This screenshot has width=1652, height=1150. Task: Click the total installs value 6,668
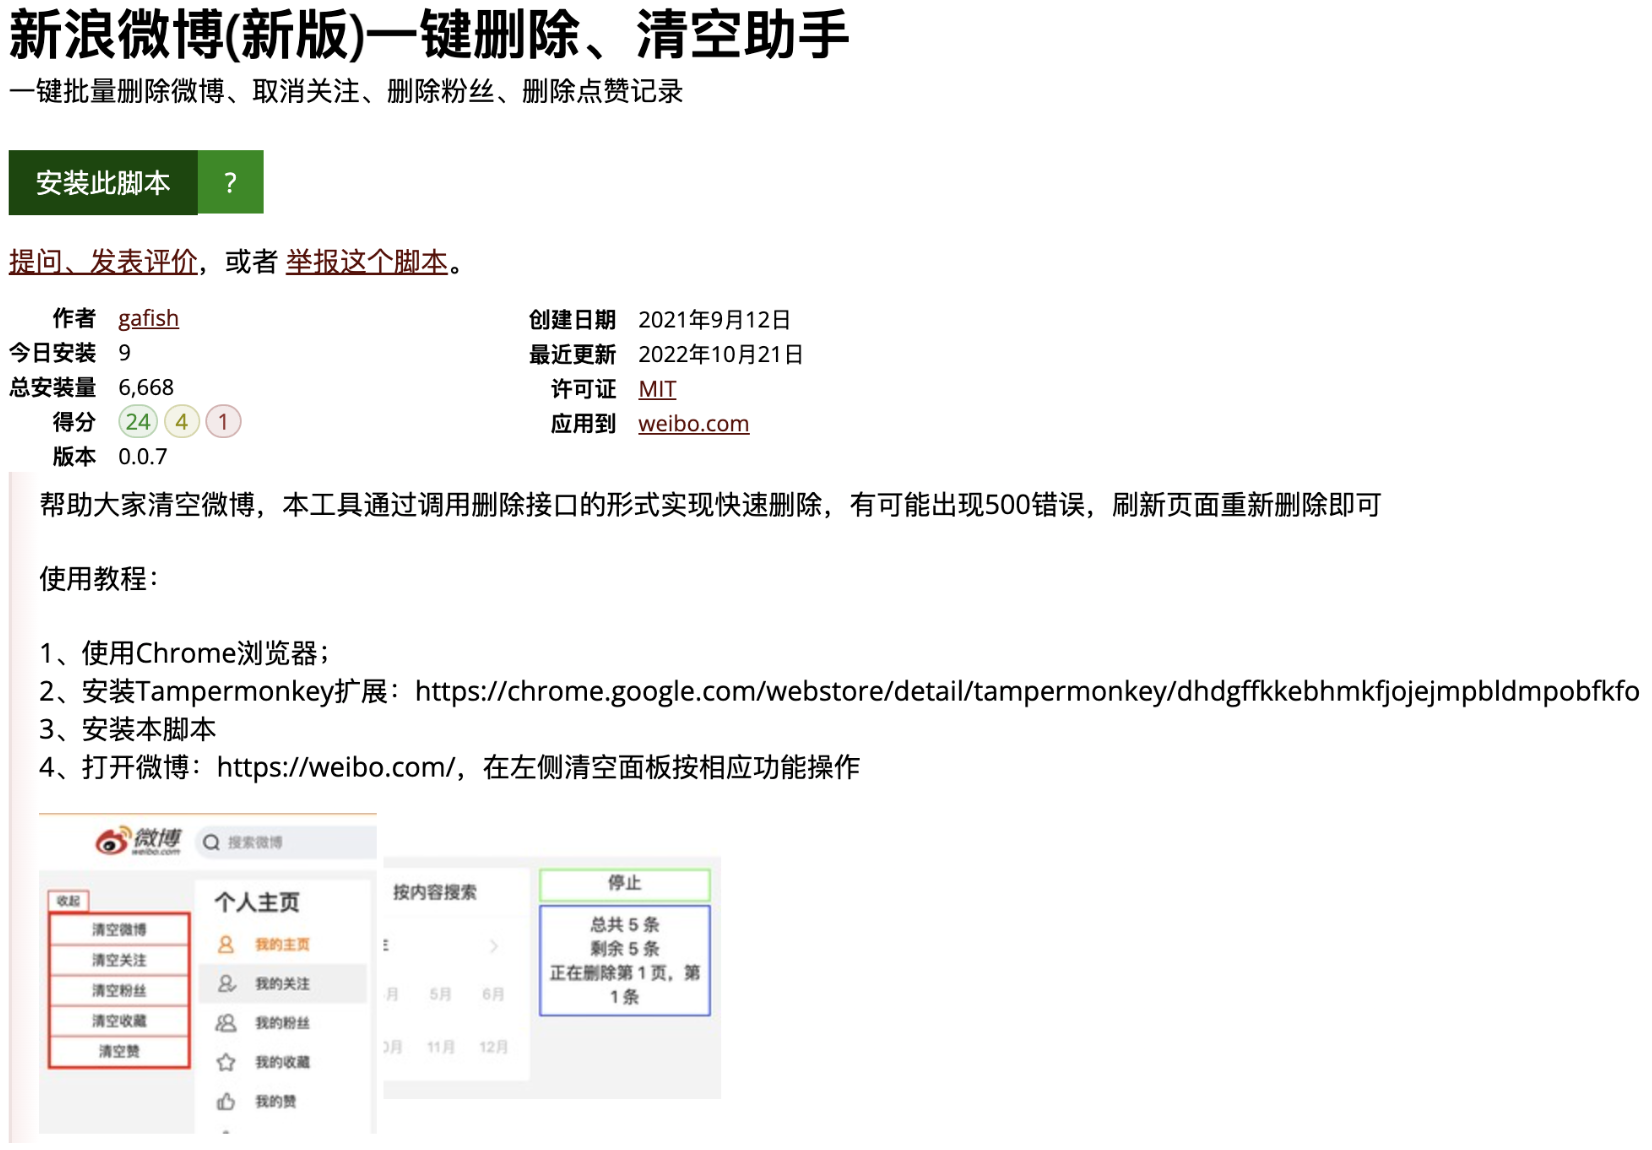[146, 387]
